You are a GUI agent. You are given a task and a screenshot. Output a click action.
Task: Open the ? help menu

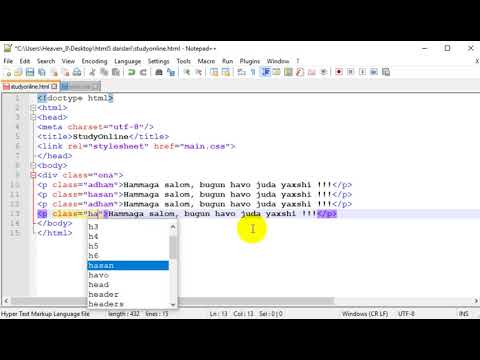(x=298, y=61)
